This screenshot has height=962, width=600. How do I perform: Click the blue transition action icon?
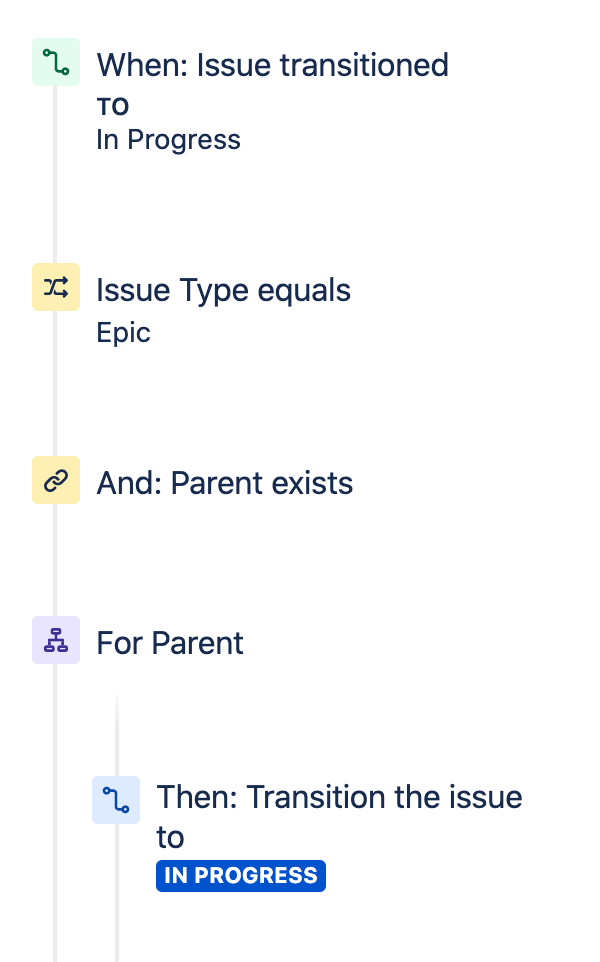point(116,800)
